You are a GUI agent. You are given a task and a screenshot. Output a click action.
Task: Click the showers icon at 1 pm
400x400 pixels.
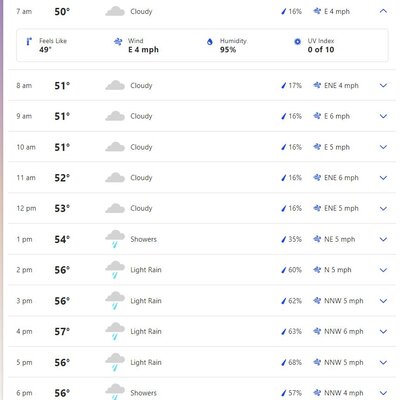tap(115, 239)
